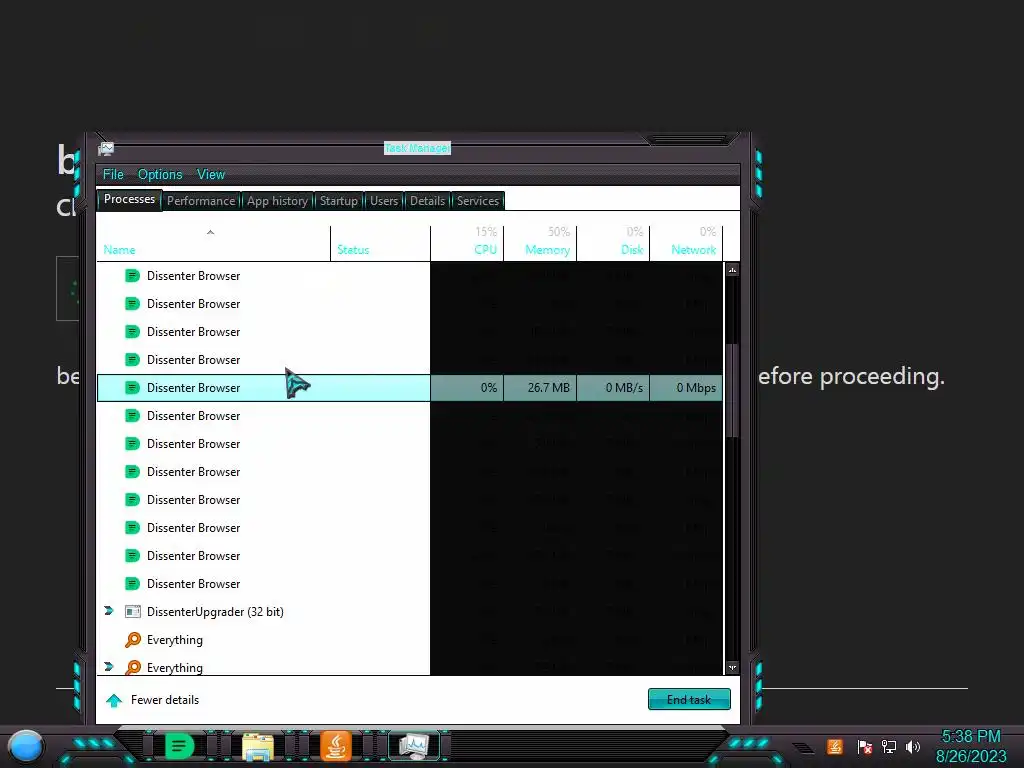Expand the DissenterUpgrader (32 bit) process group
1024x768 pixels.
[x=109, y=611]
